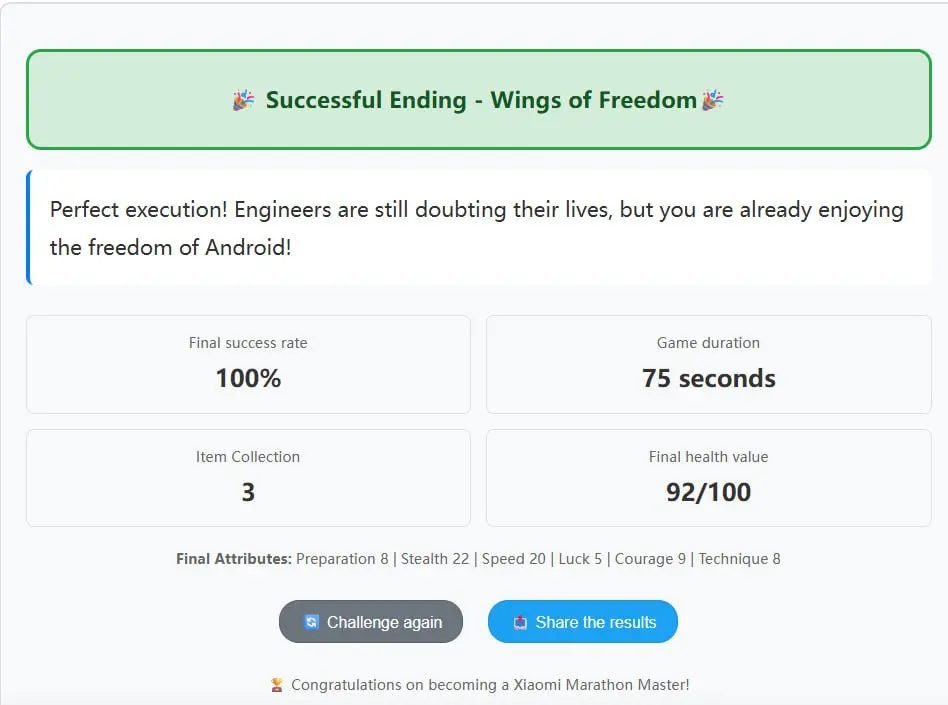Click the 75 seconds value

[708, 378]
